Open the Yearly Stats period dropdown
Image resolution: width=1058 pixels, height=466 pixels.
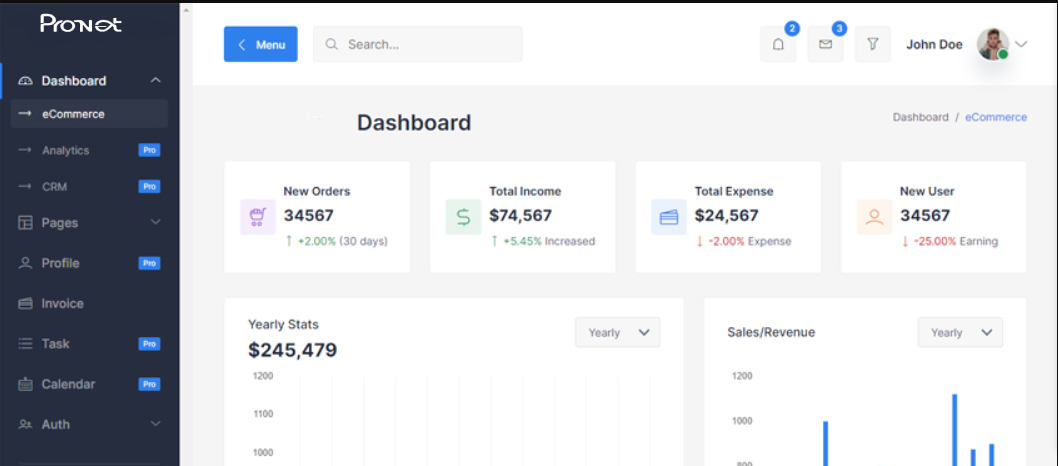point(617,333)
